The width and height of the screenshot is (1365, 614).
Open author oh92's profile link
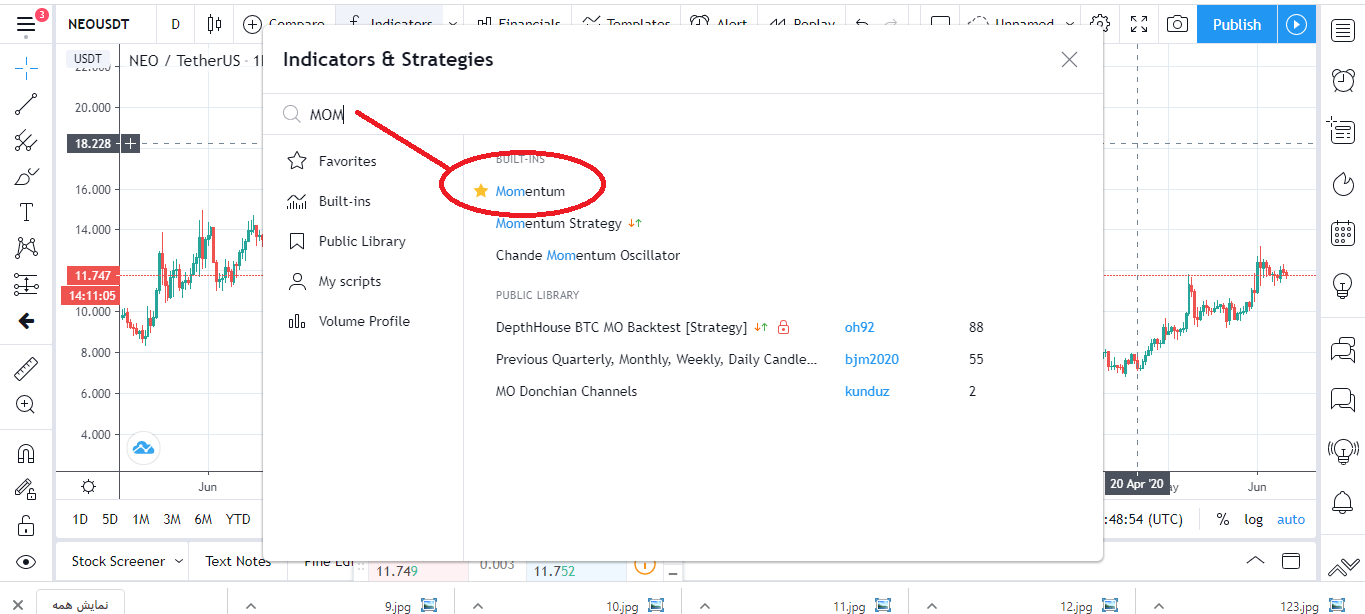[x=860, y=327]
